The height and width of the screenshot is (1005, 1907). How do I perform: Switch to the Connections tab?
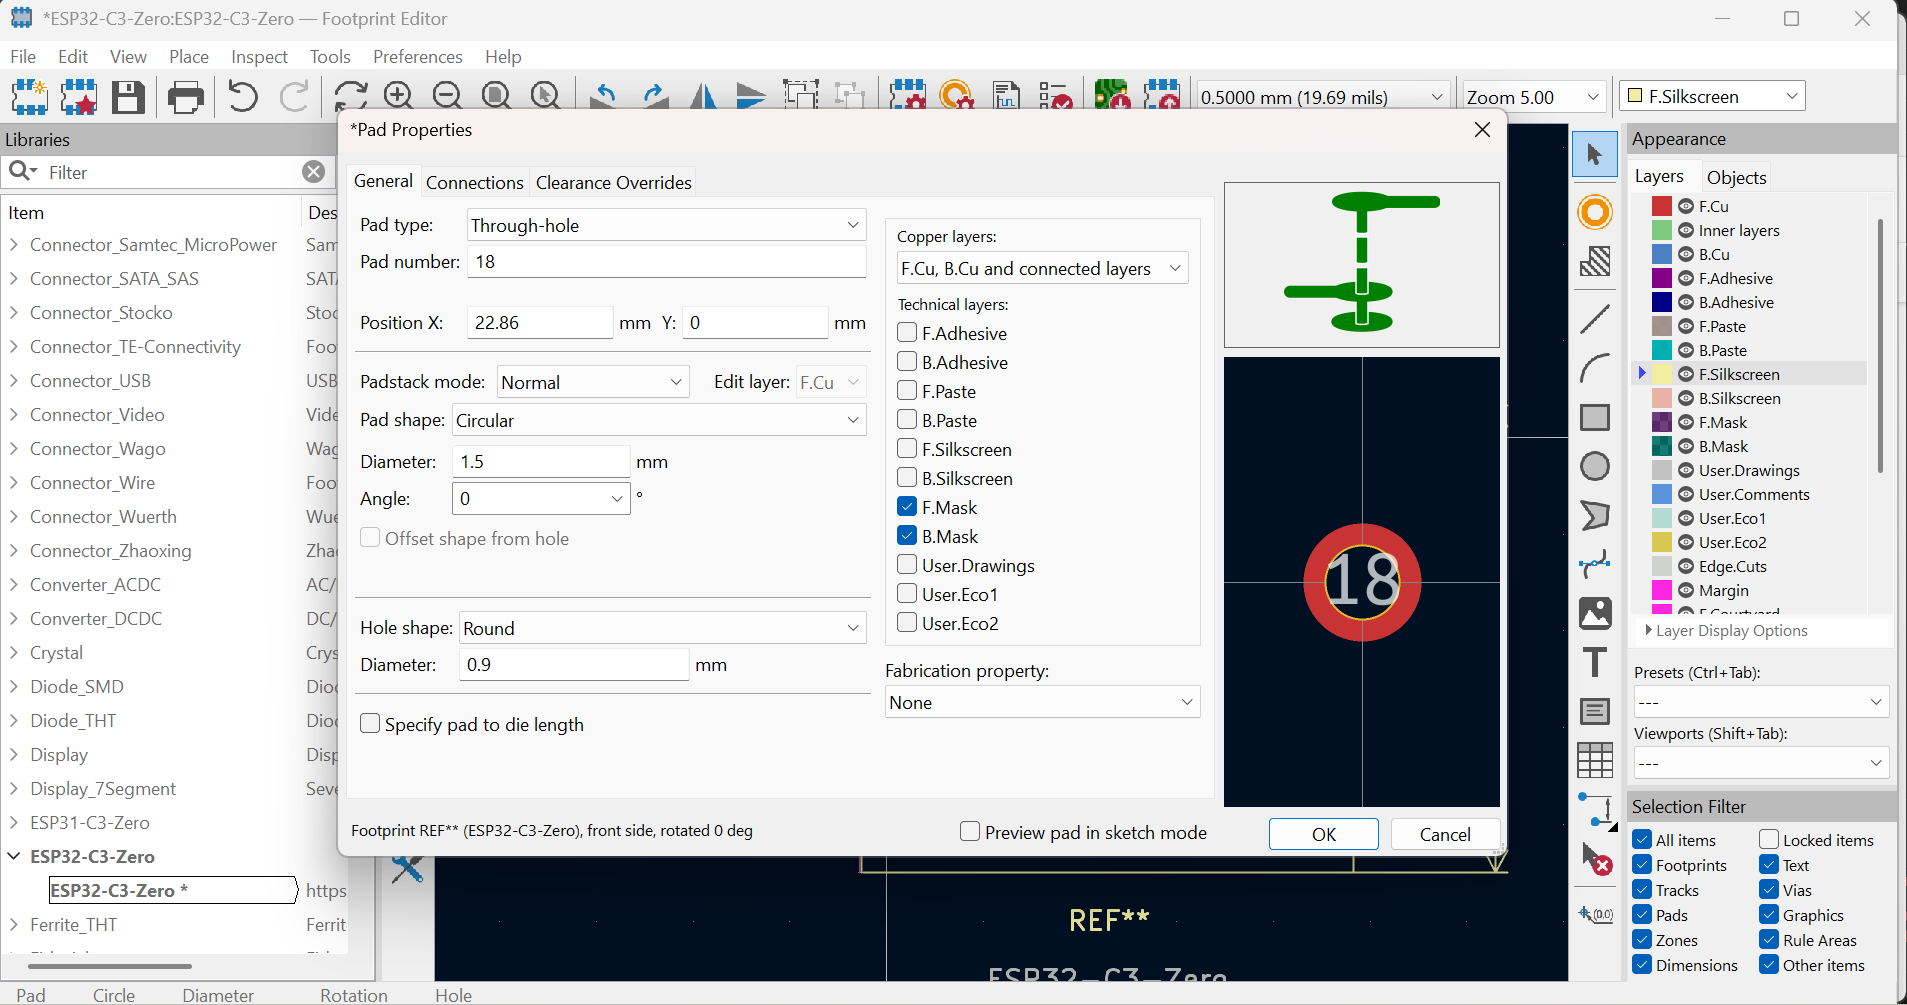[474, 183]
